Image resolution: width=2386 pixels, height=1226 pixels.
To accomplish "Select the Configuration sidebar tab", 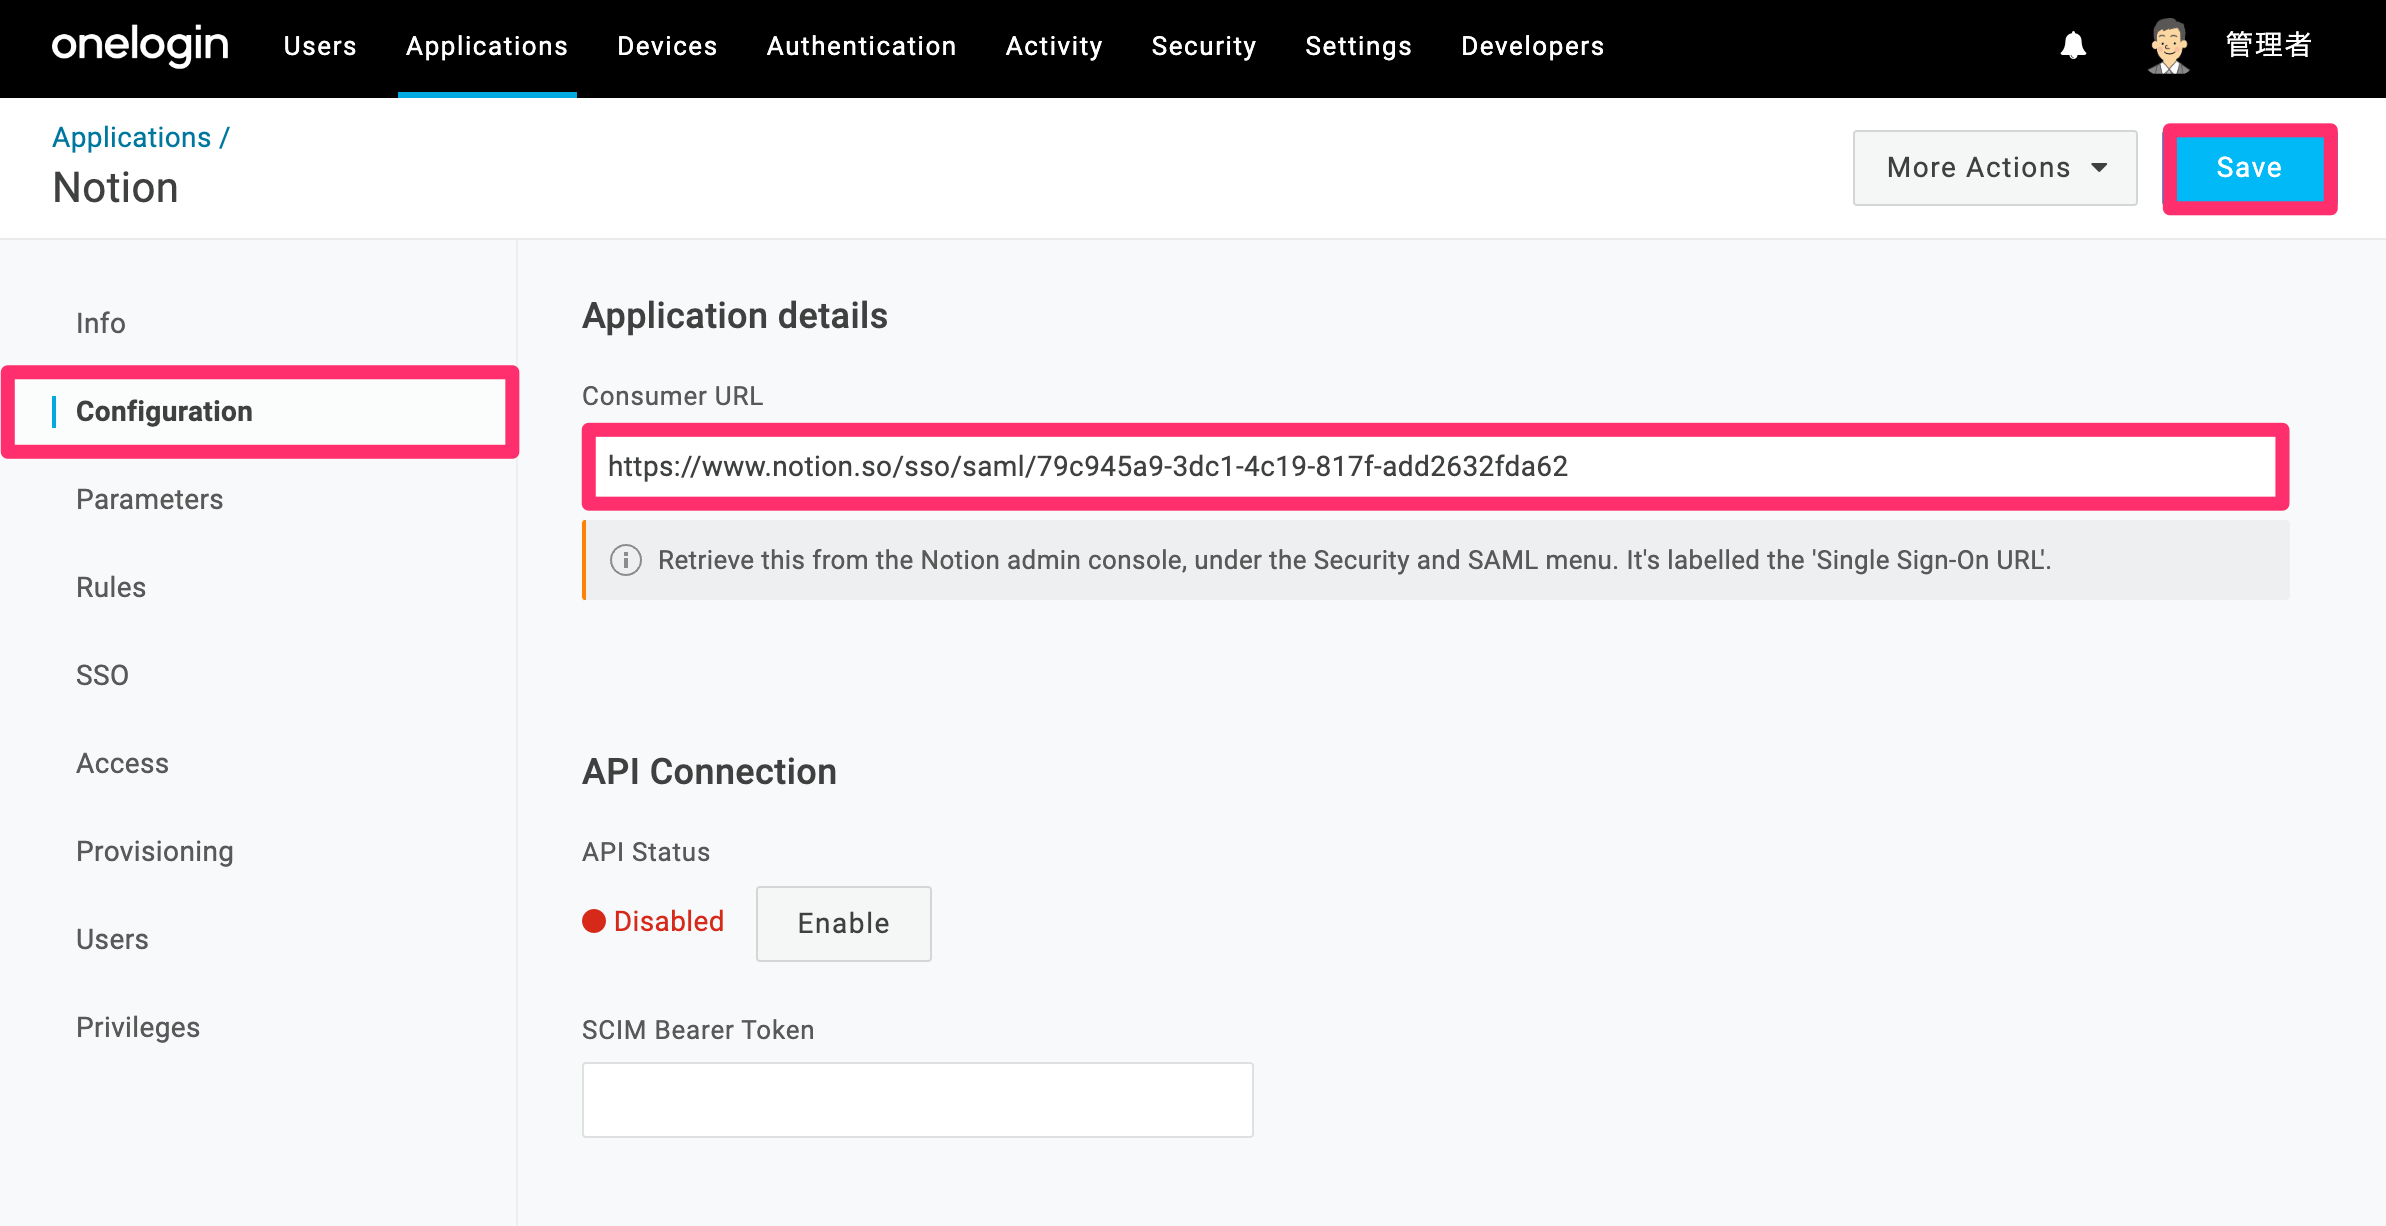I will click(260, 412).
